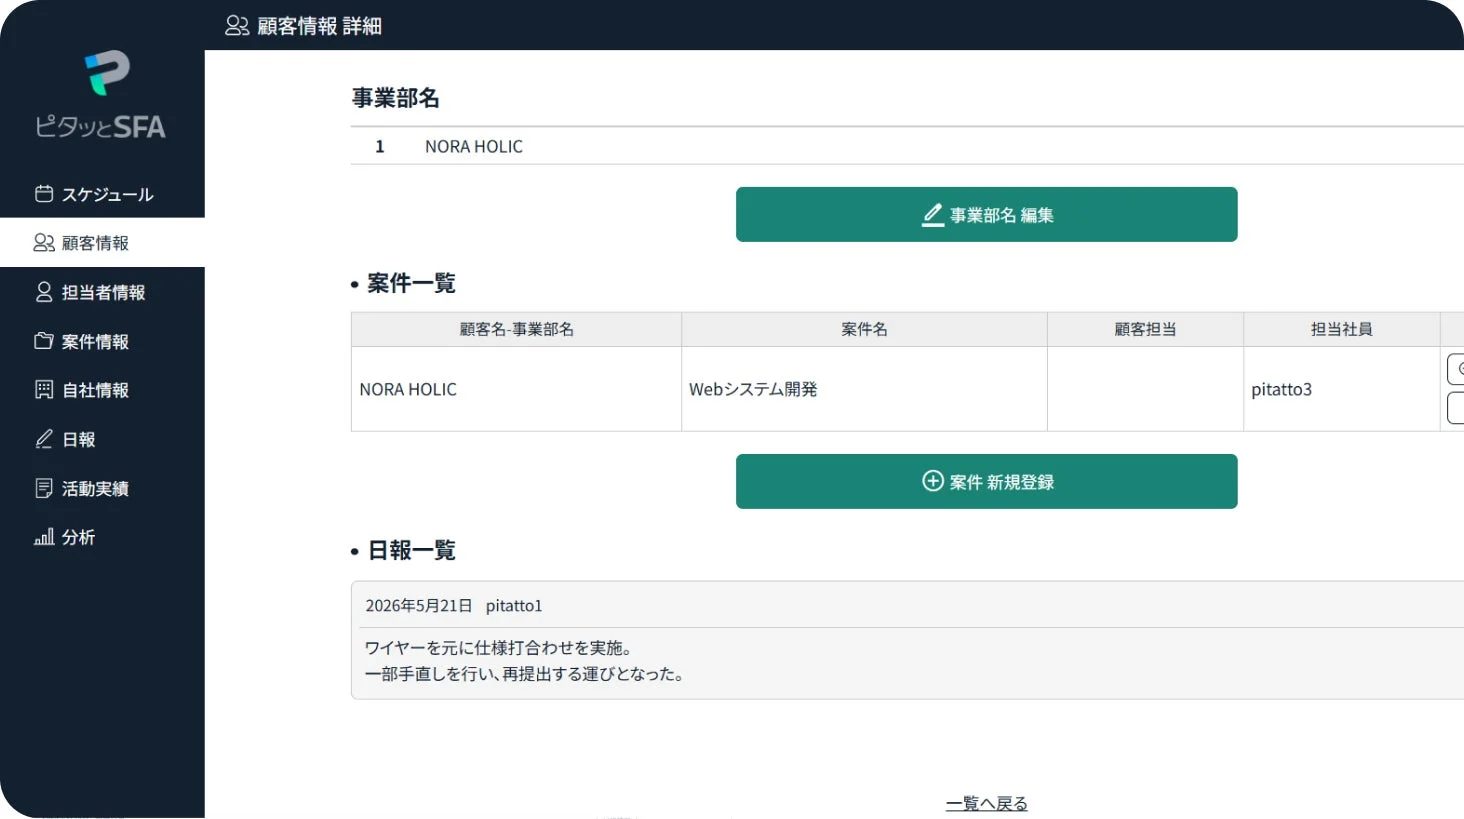Image resolution: width=1464 pixels, height=819 pixels.
Task: Click the ピタッとSFA logo
Action: tap(100, 95)
